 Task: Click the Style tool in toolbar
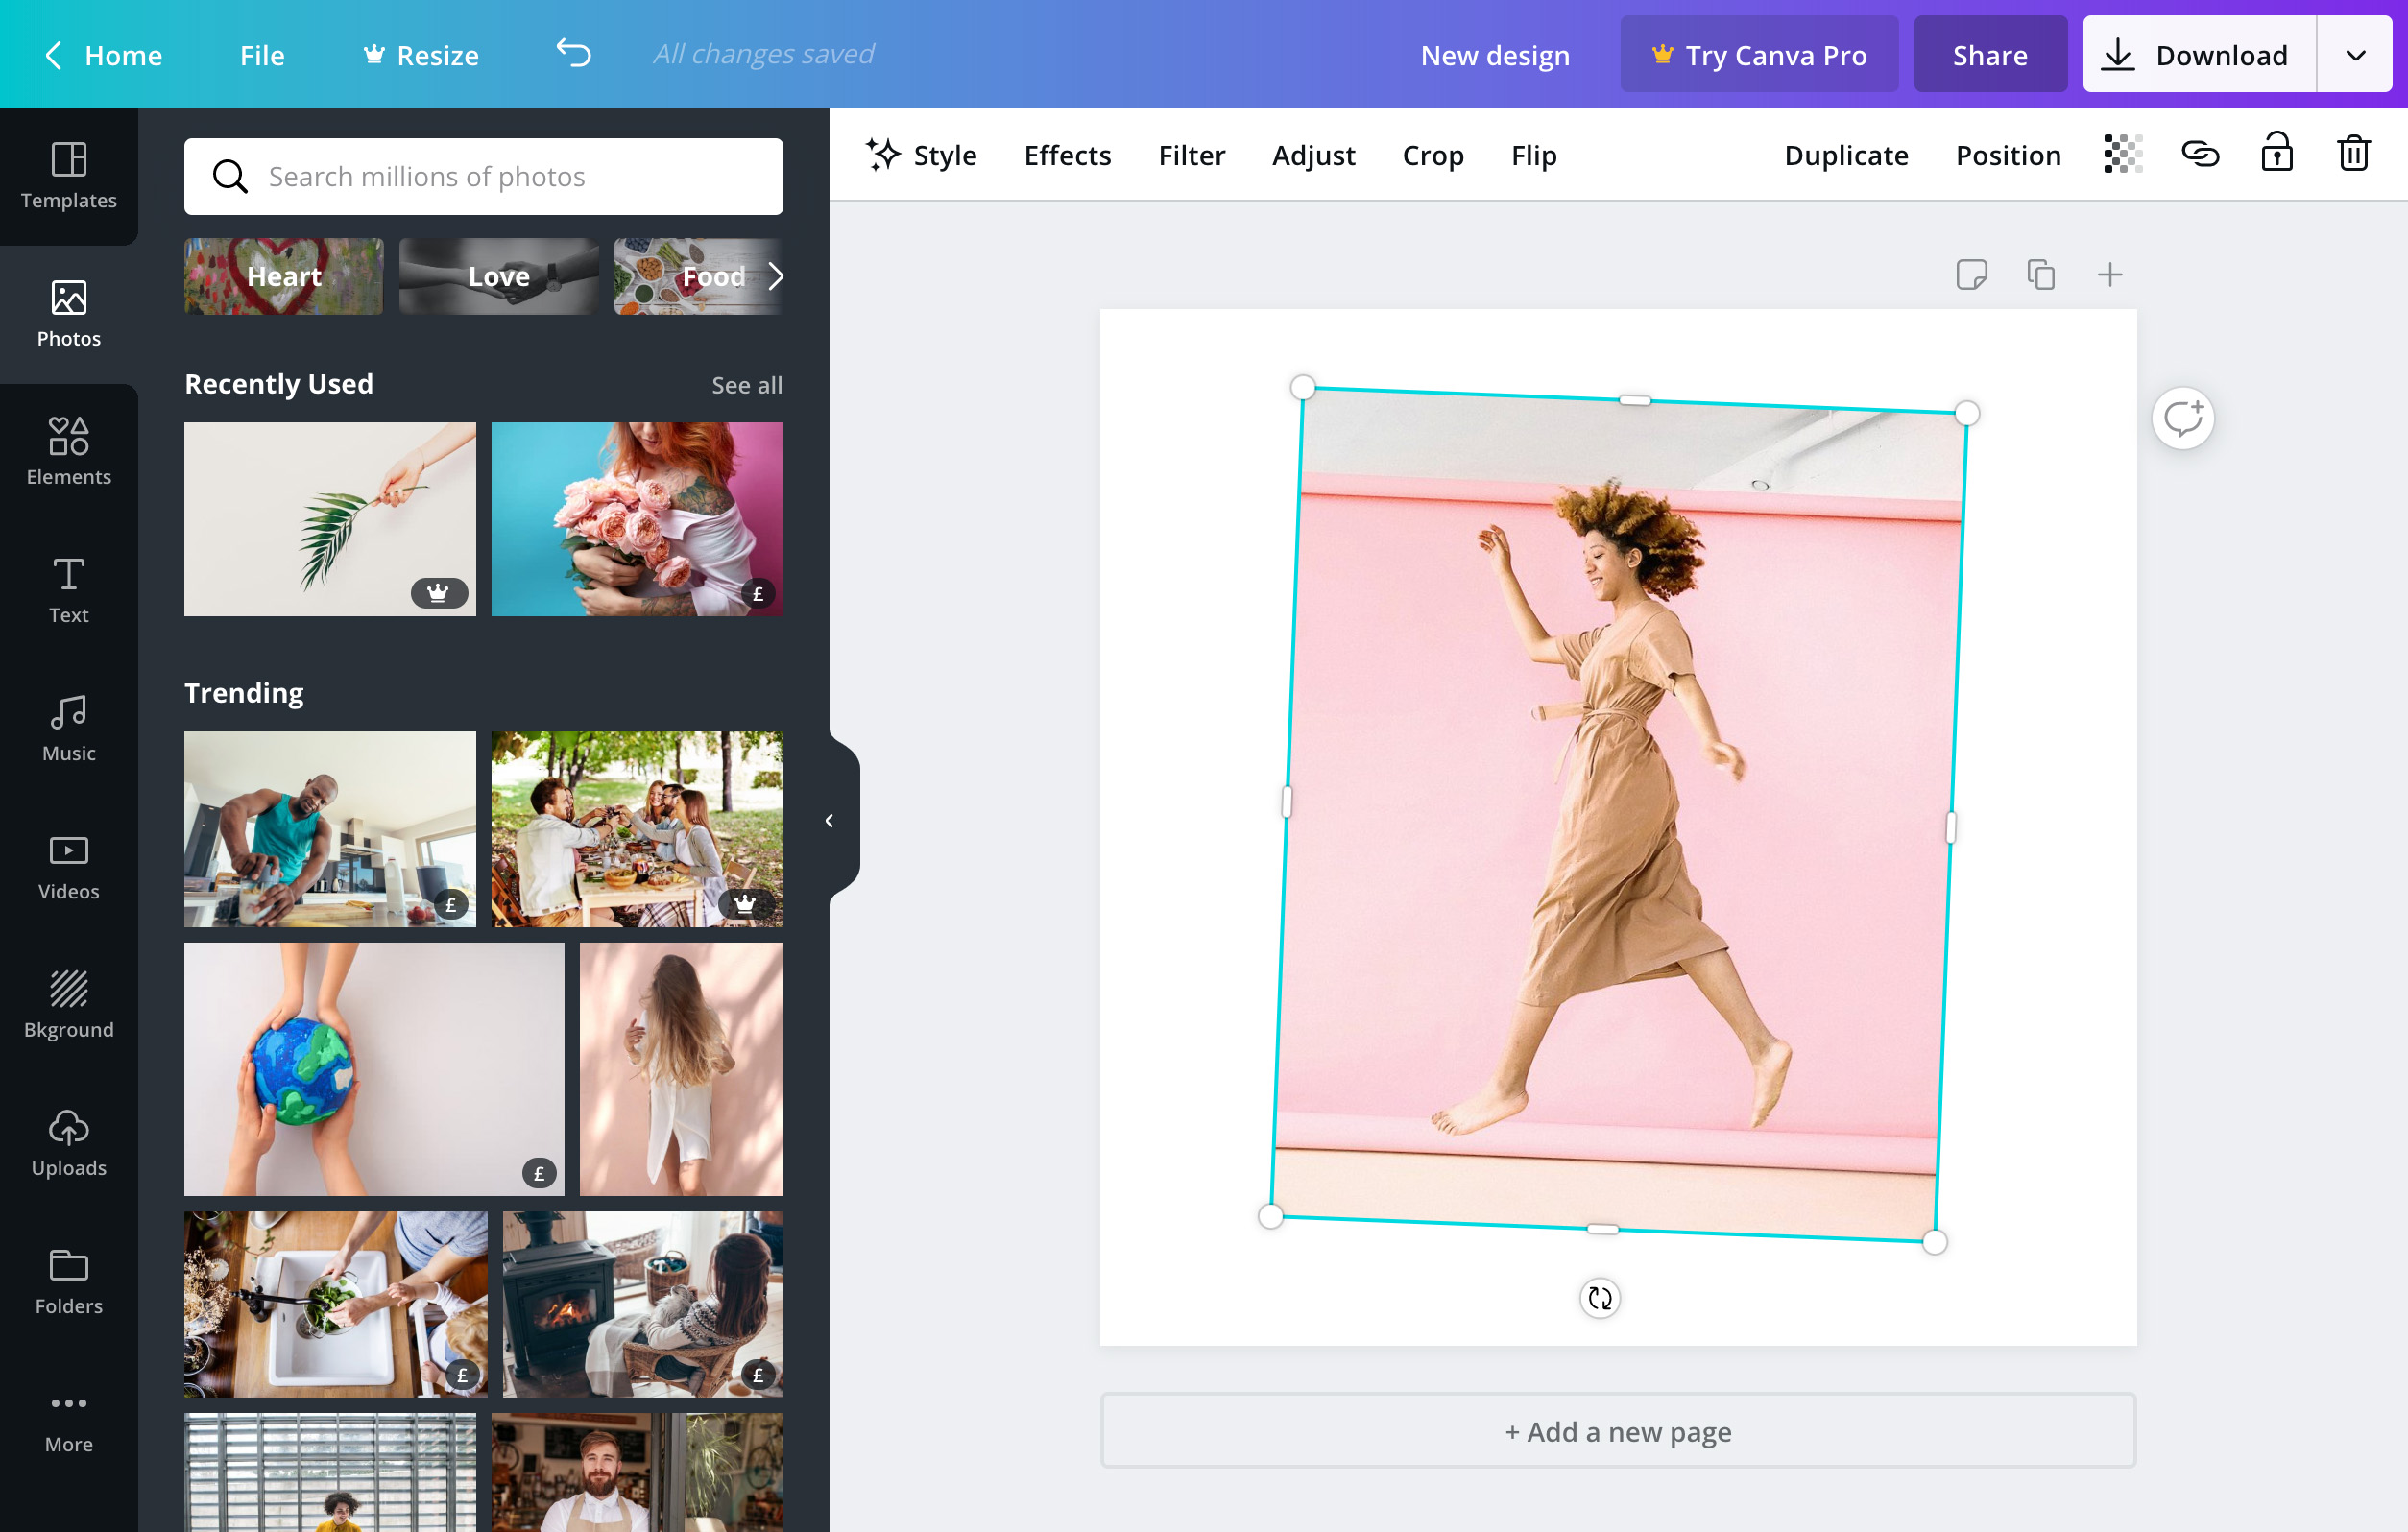pyautogui.click(x=920, y=155)
